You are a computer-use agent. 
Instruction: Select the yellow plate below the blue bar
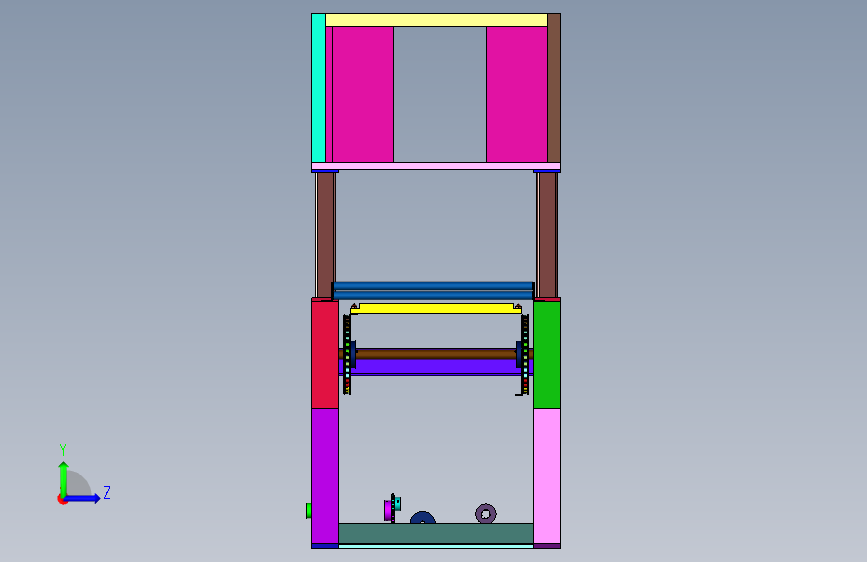(436, 309)
